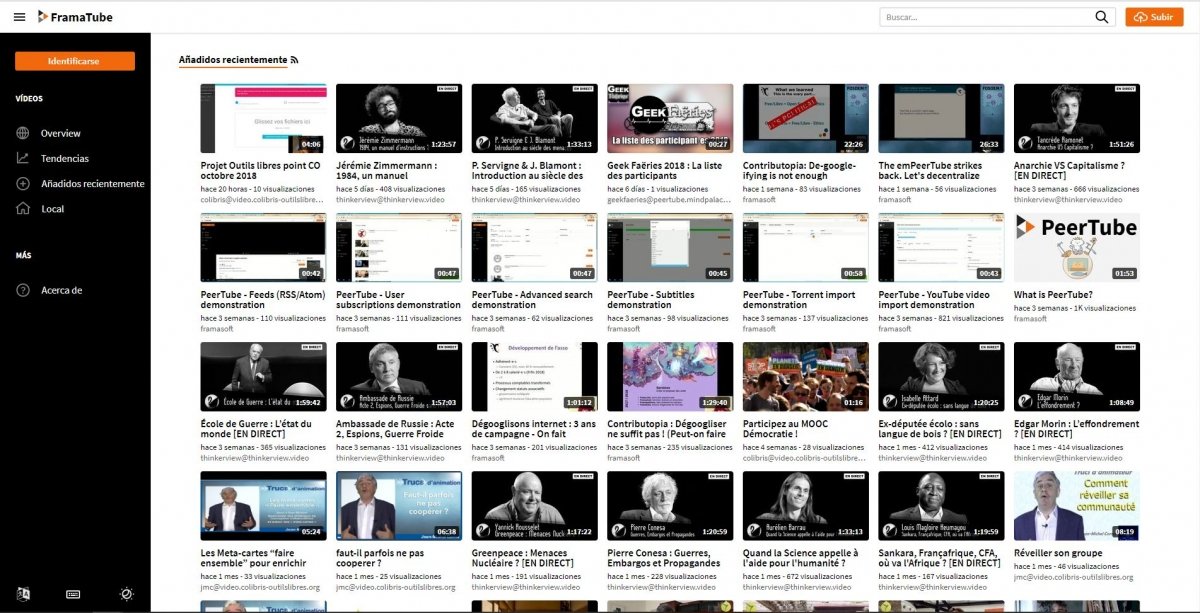Click the Acerca de question-mark icon
This screenshot has width=1200, height=613.
[x=23, y=290]
